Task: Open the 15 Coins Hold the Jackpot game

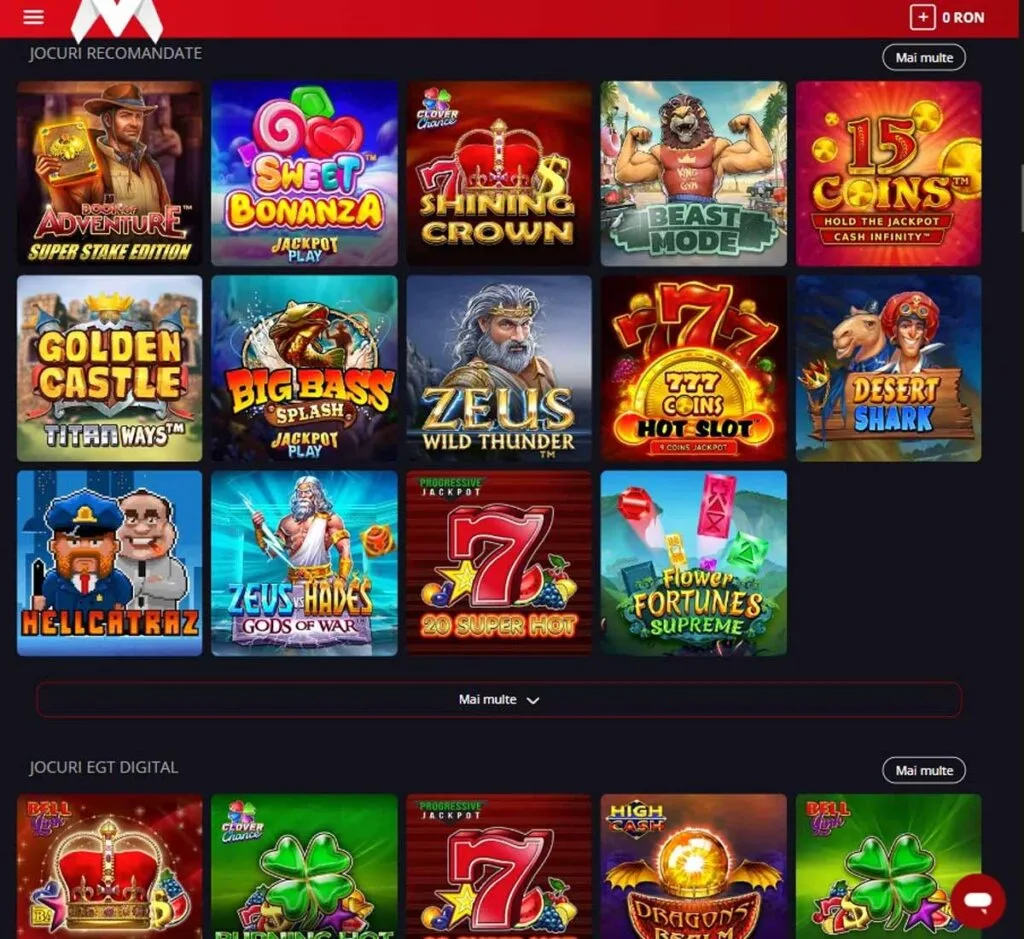Action: click(x=888, y=174)
